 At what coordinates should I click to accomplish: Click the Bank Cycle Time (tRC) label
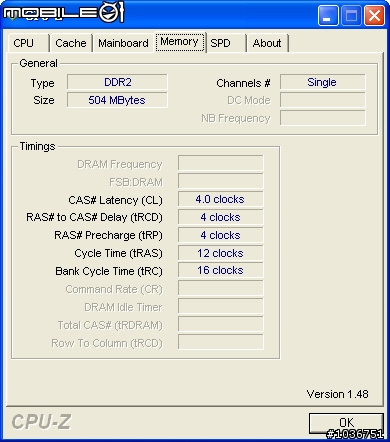pos(109,271)
